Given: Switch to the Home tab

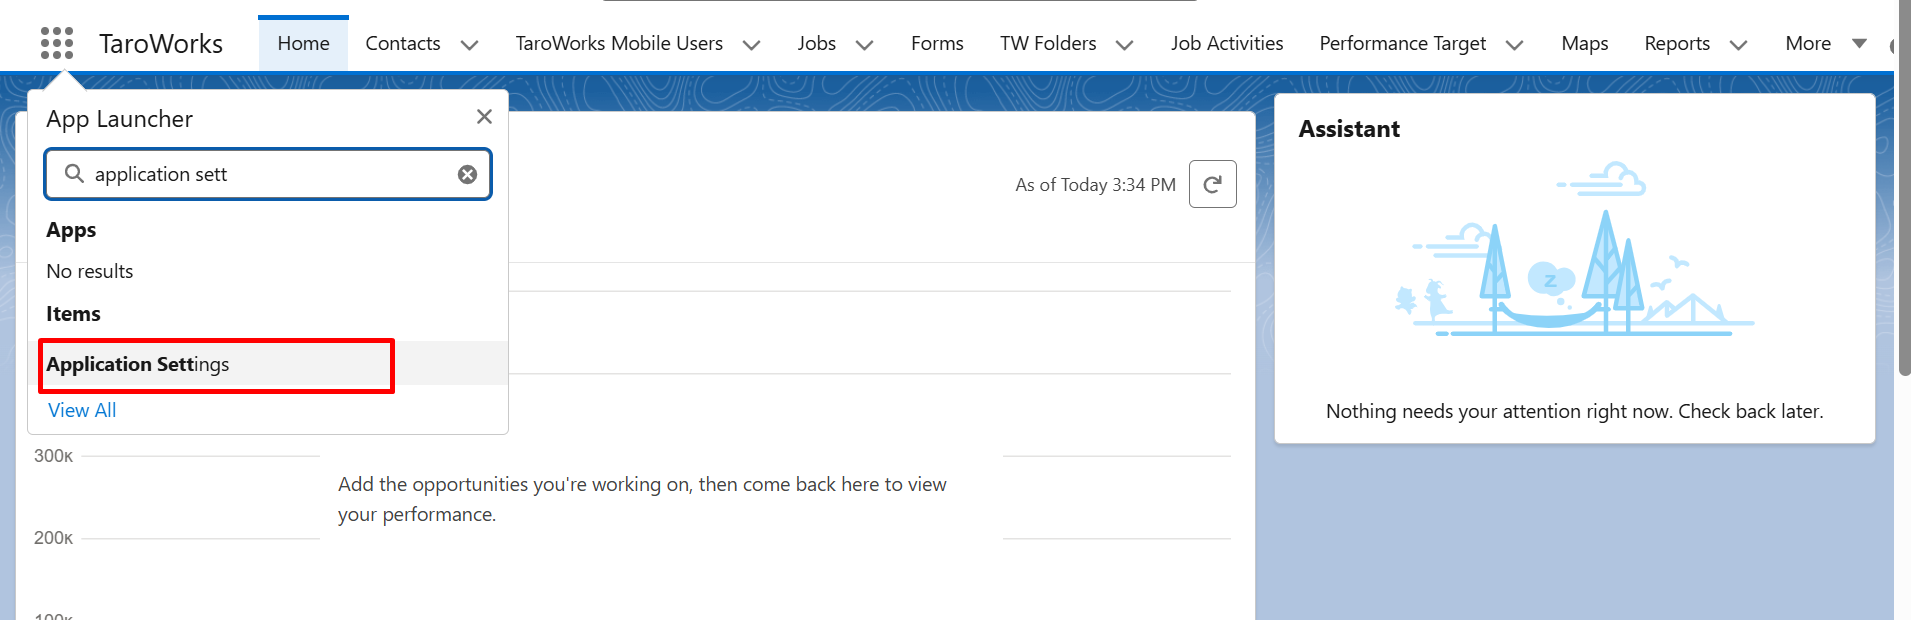Looking at the screenshot, I should point(303,43).
